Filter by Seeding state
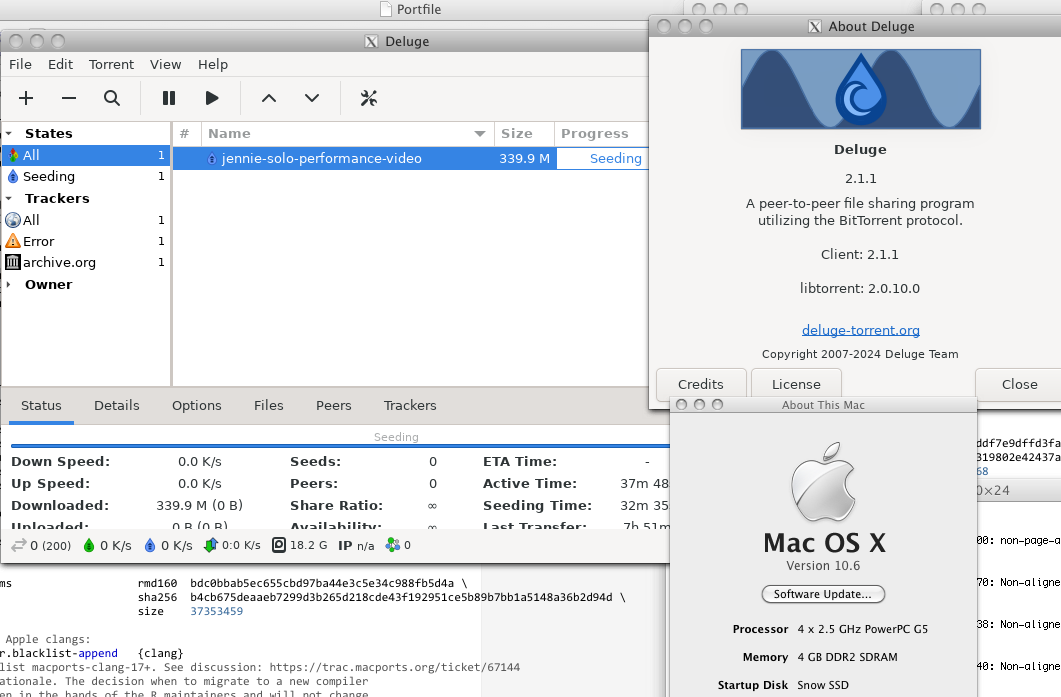 point(86,176)
